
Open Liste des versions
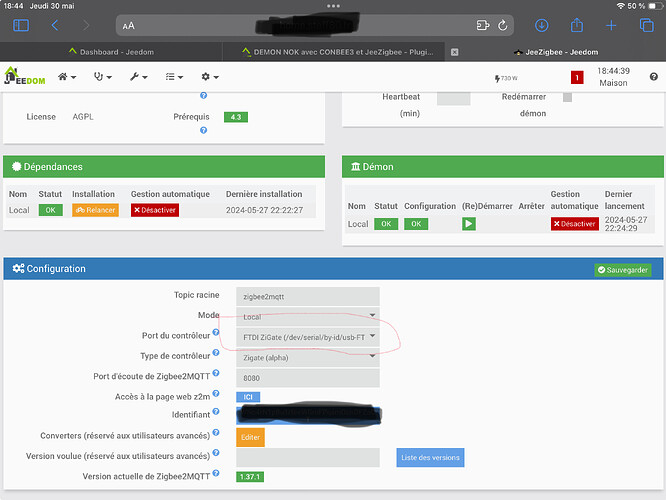click(430, 458)
